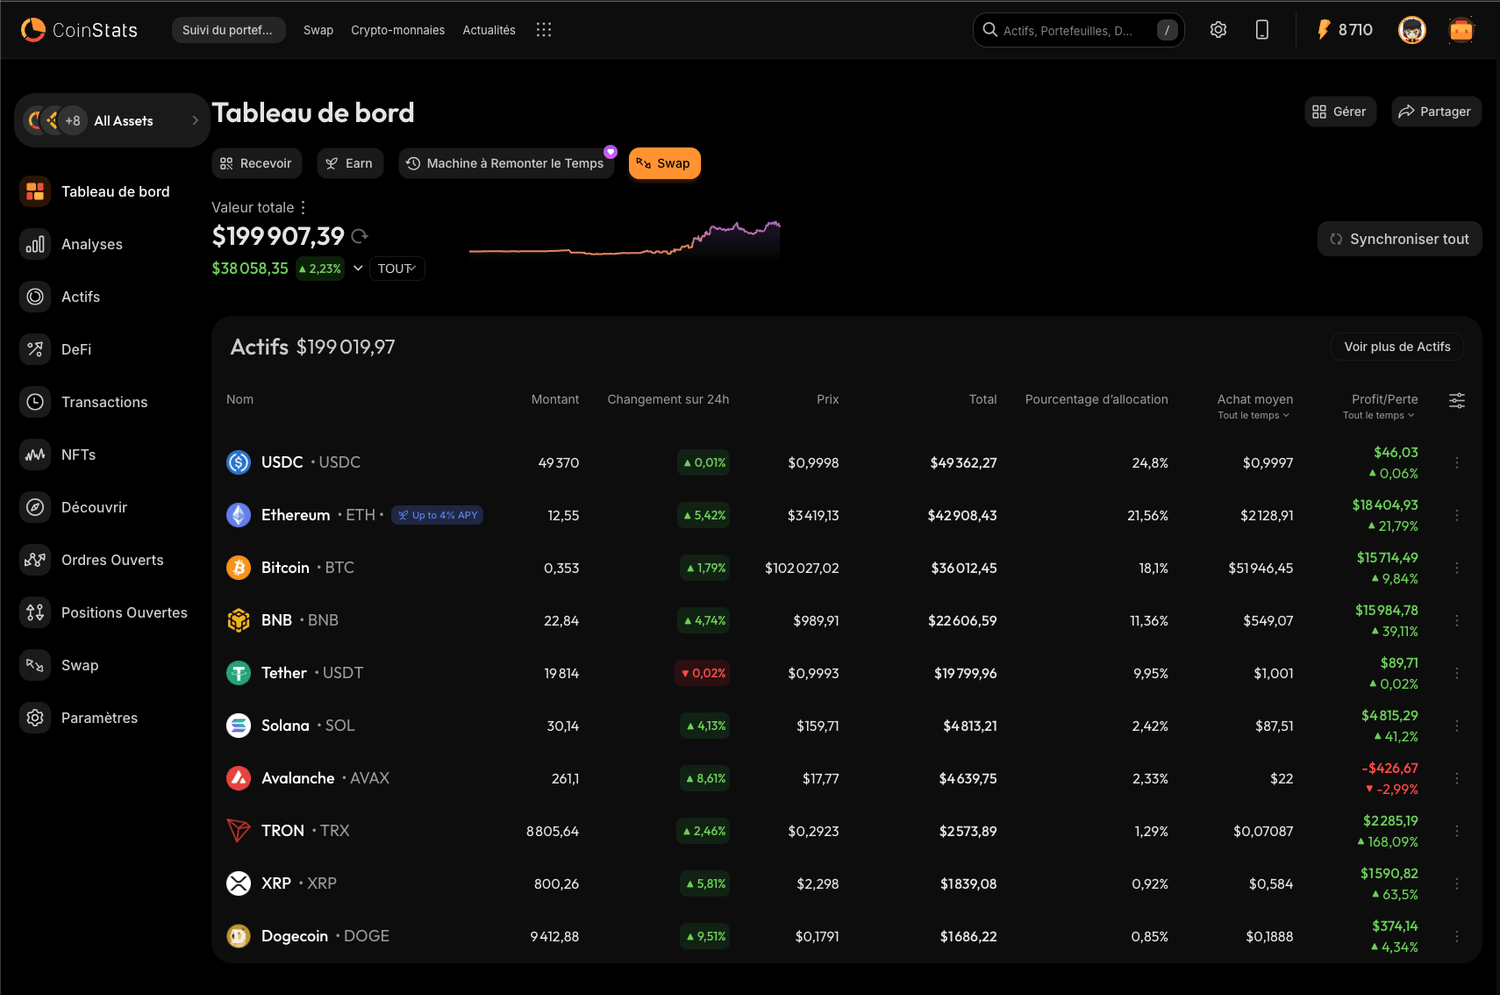Open the apps grid menu icon
1500x995 pixels.
point(543,30)
